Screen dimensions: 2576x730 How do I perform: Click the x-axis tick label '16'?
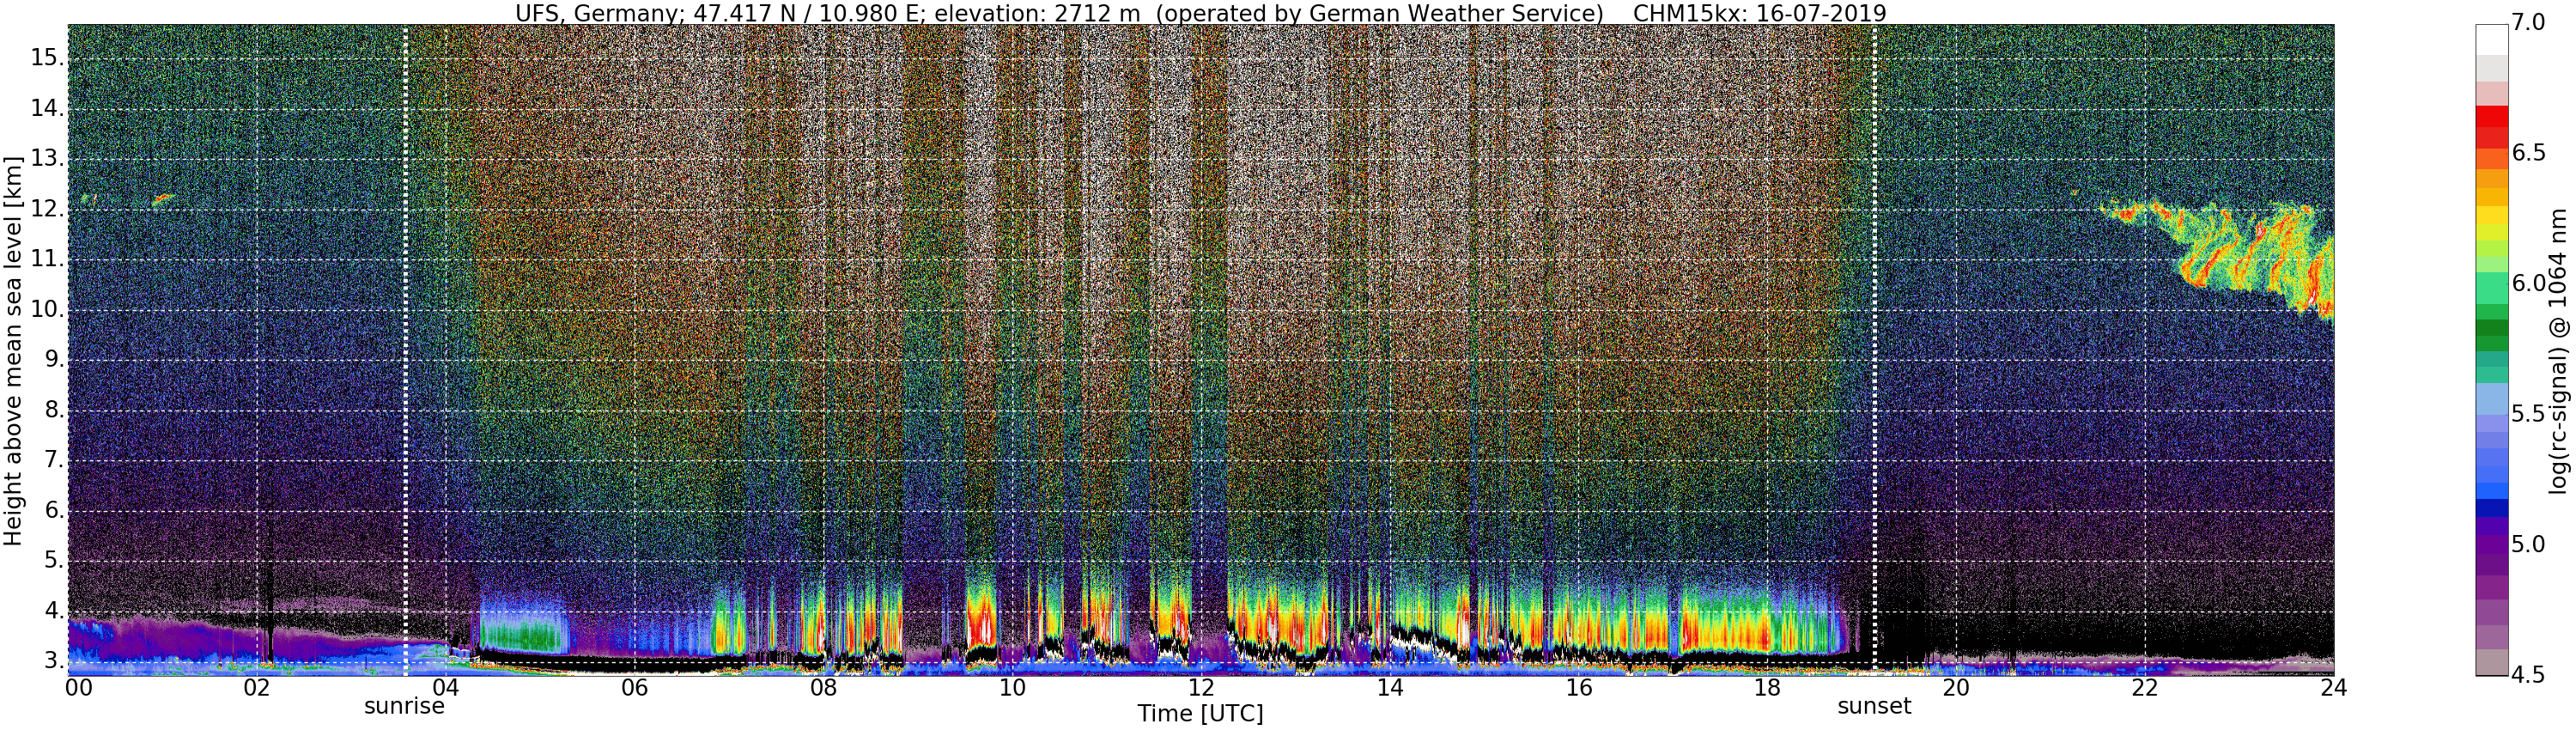click(1579, 688)
